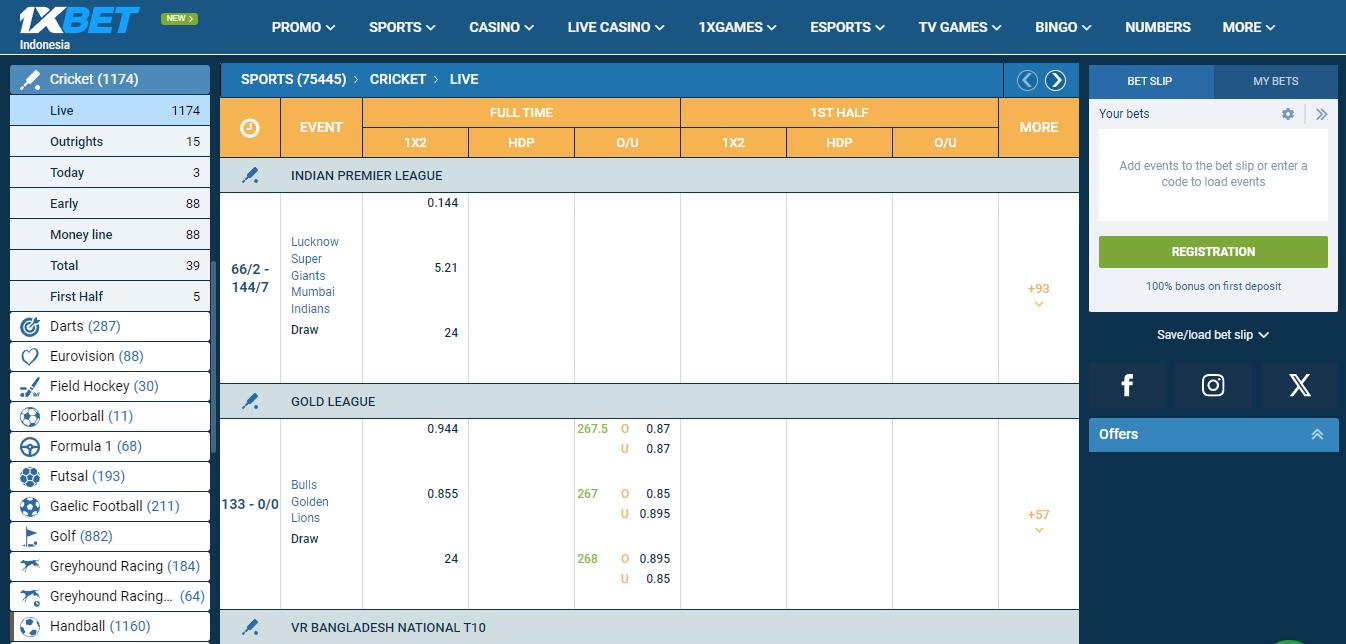1346x644 pixels.
Task: Select Outrights in cricket submenu
Action: click(110, 142)
